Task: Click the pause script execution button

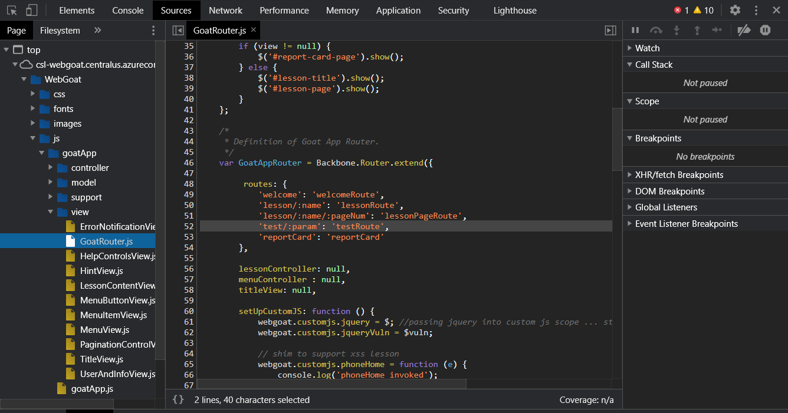Action: coord(635,31)
